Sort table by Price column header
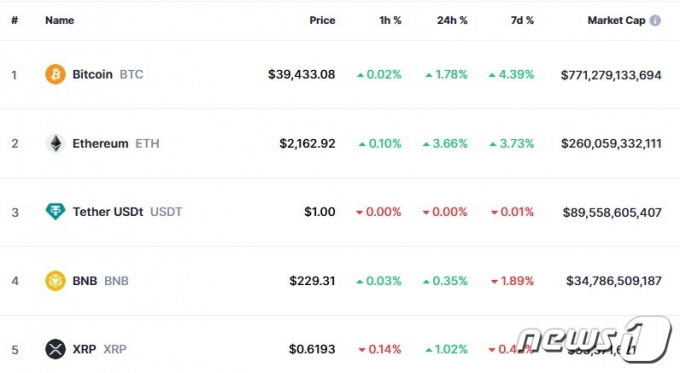 tap(322, 20)
